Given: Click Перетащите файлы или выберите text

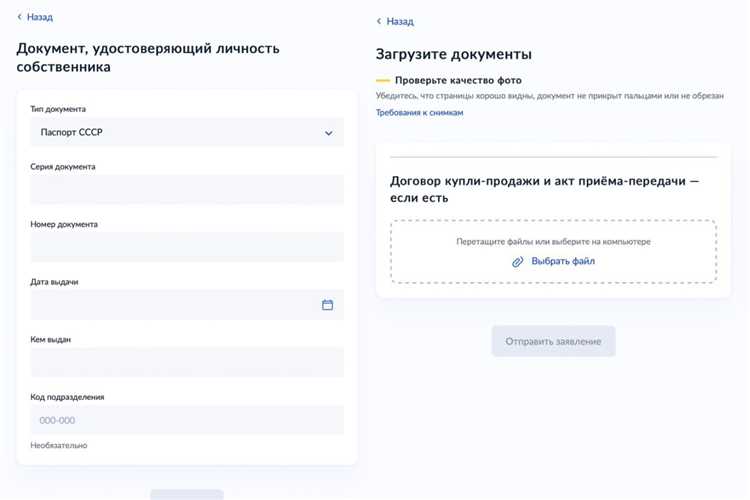Looking at the screenshot, I should point(553,242).
